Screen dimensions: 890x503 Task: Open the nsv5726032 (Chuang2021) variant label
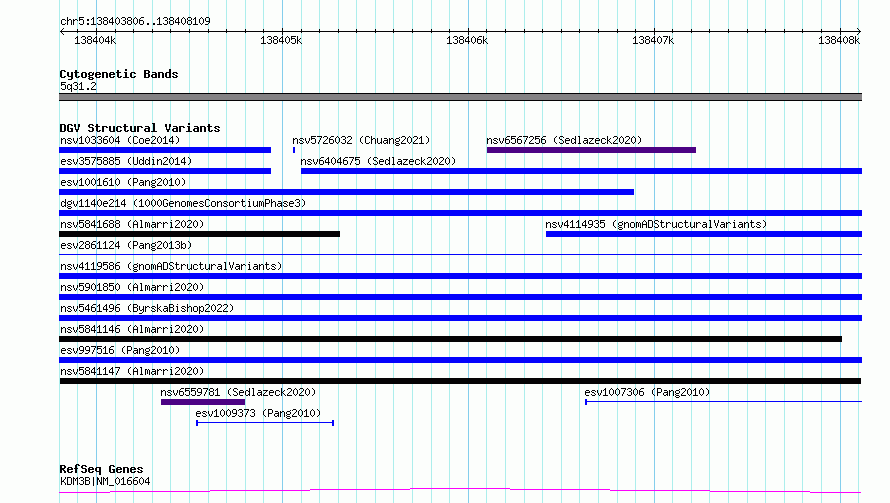(361, 140)
